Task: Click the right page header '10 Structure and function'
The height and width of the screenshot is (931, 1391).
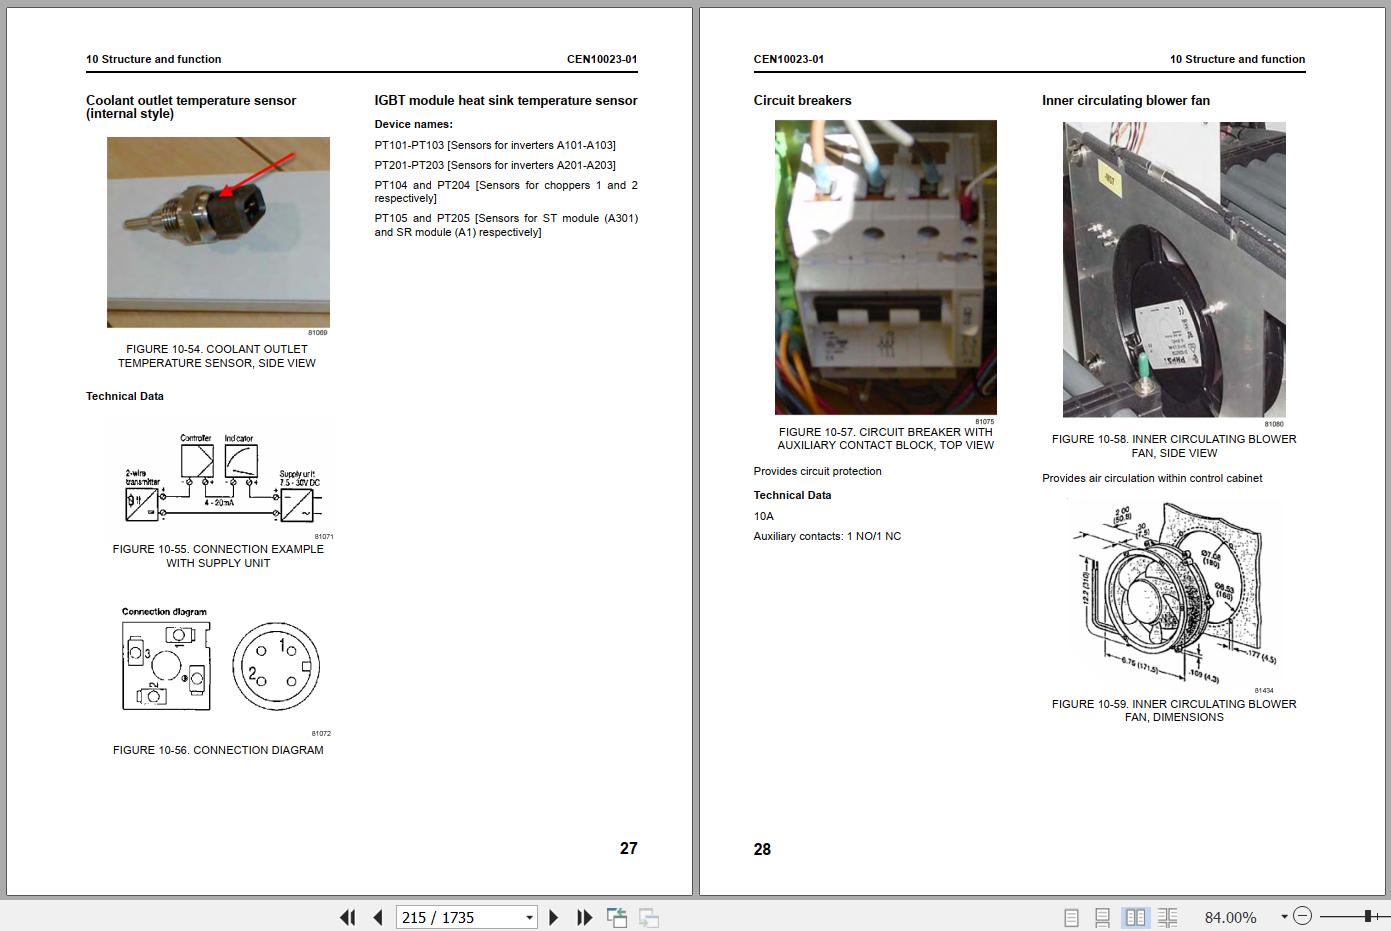Action: [1237, 59]
